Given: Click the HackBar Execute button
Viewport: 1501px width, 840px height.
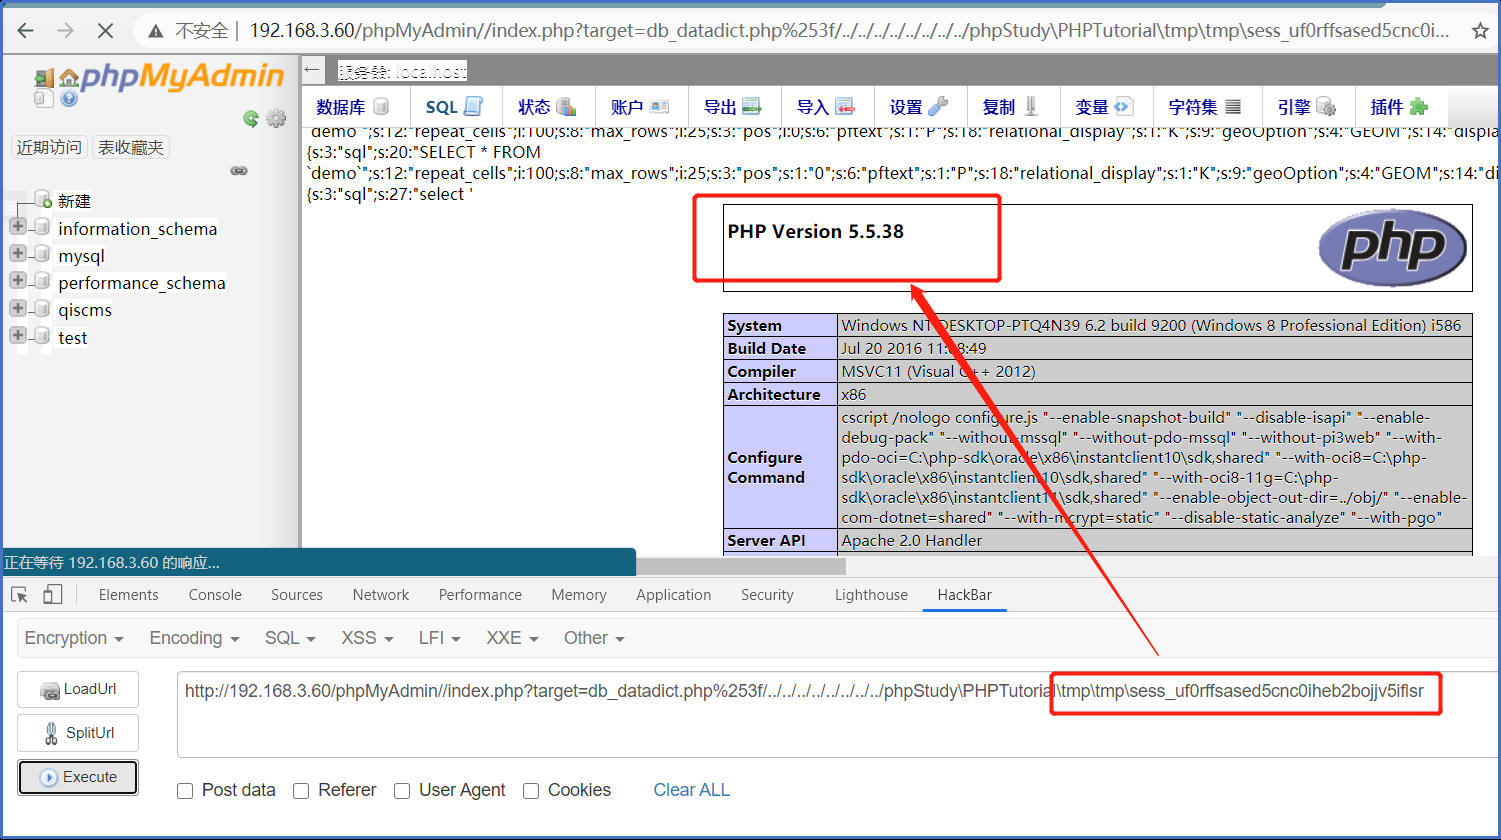Looking at the screenshot, I should coord(78,777).
